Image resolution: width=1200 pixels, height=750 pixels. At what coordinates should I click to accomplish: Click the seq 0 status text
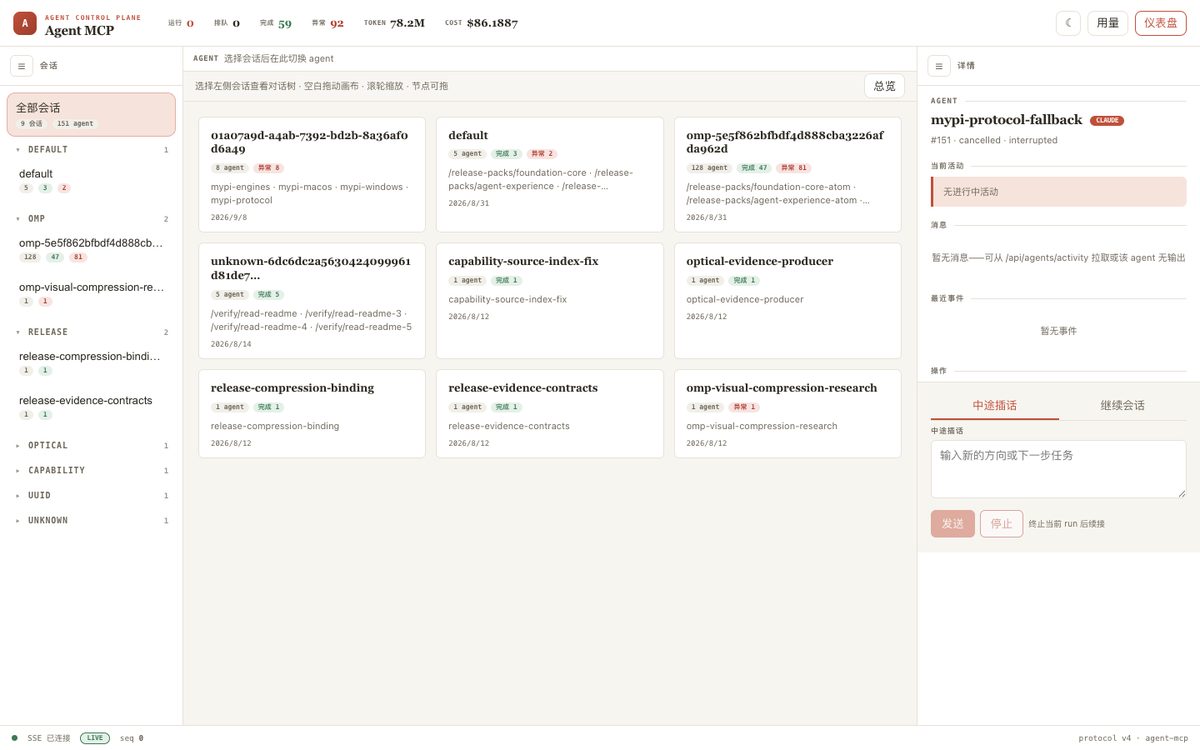click(x=131, y=738)
